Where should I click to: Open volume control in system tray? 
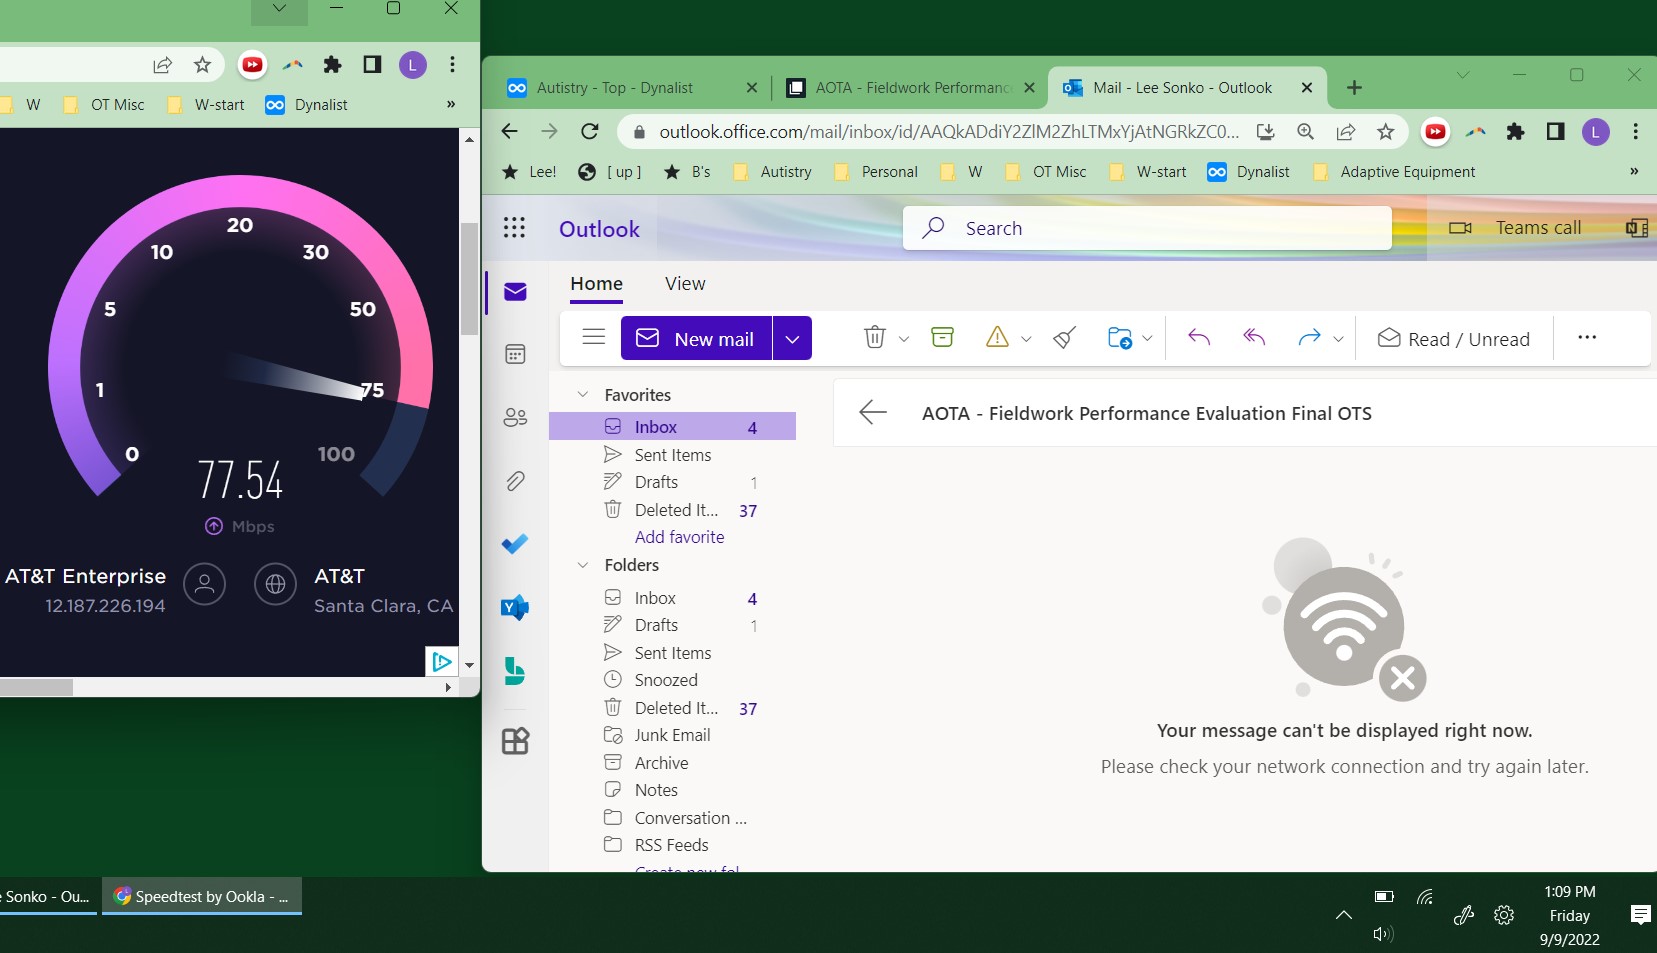(x=1383, y=933)
